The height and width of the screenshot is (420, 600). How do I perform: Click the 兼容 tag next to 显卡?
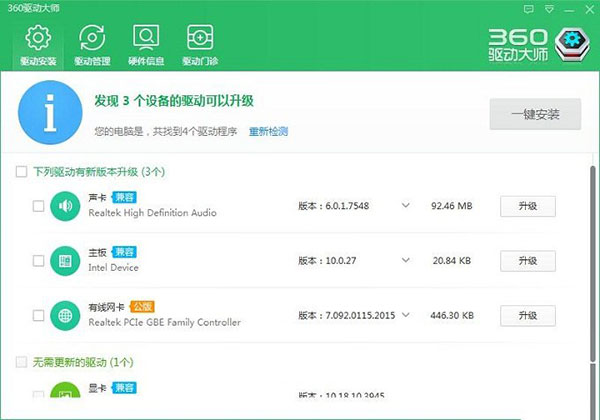[x=124, y=388]
